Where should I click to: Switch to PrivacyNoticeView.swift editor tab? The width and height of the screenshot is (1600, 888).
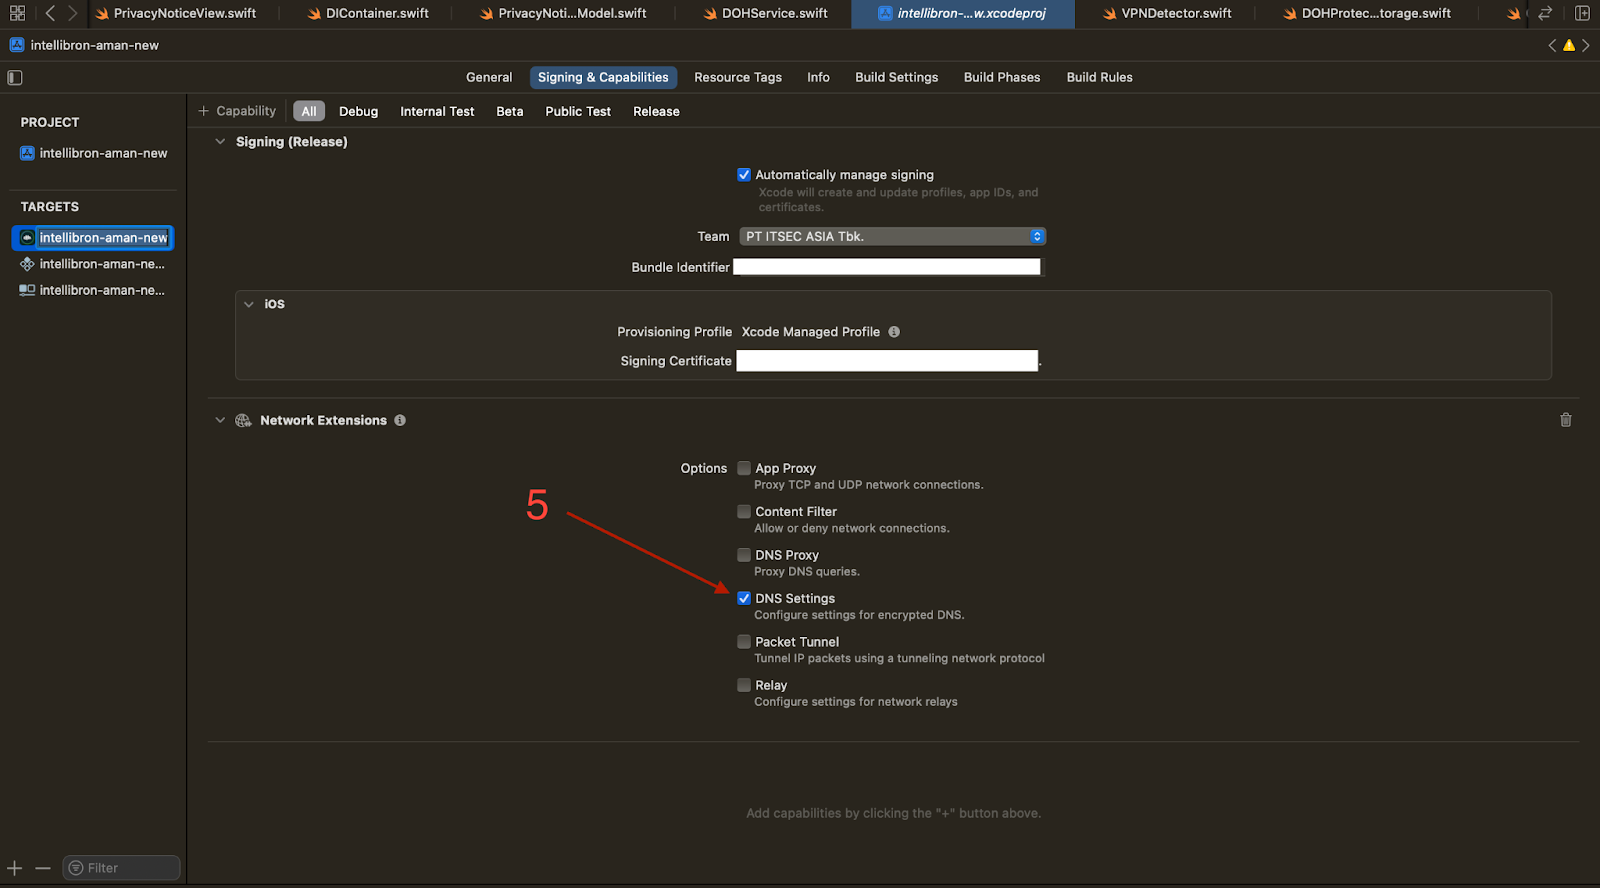click(x=176, y=13)
